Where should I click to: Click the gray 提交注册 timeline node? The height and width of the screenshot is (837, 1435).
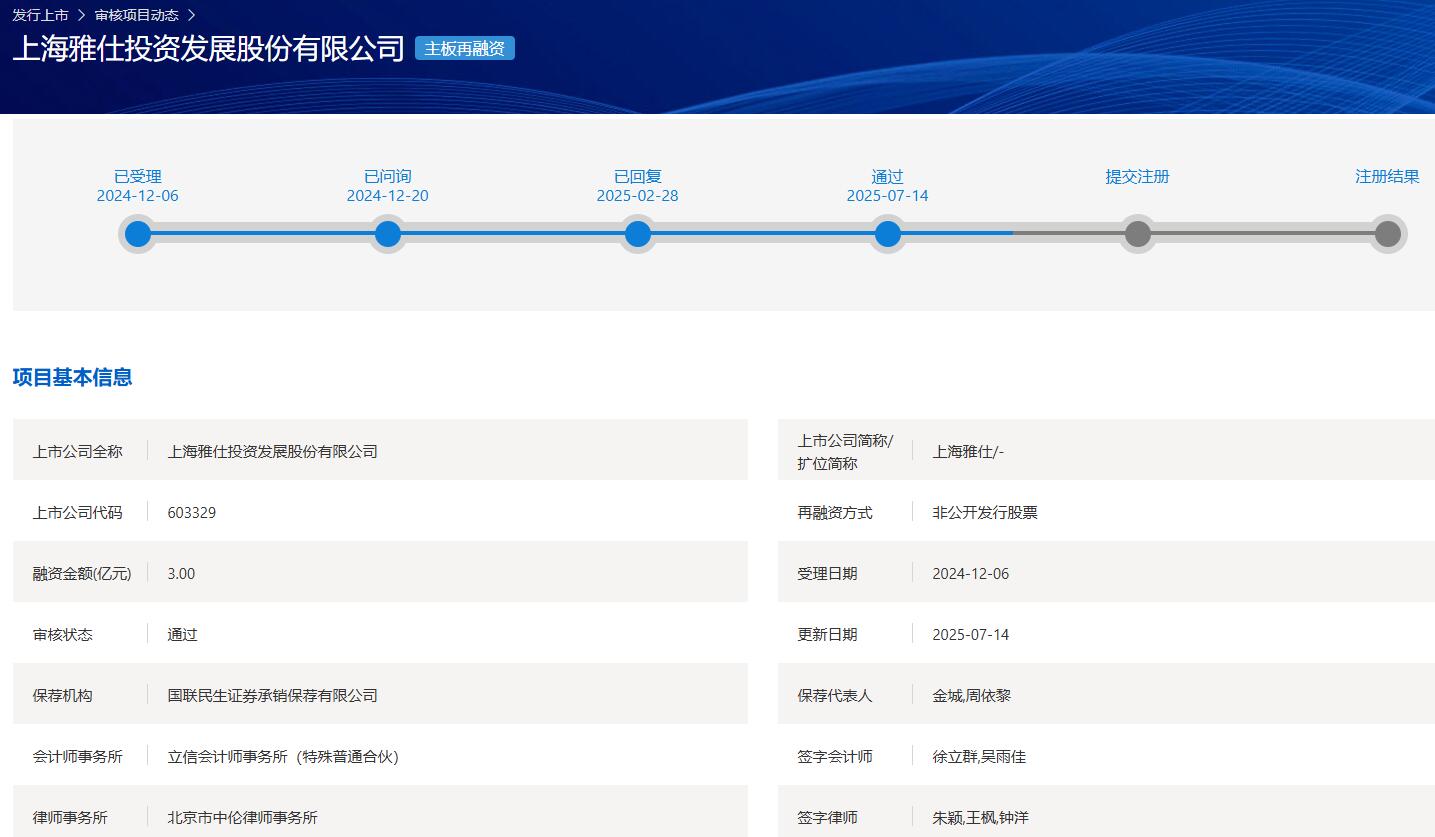pos(1138,234)
